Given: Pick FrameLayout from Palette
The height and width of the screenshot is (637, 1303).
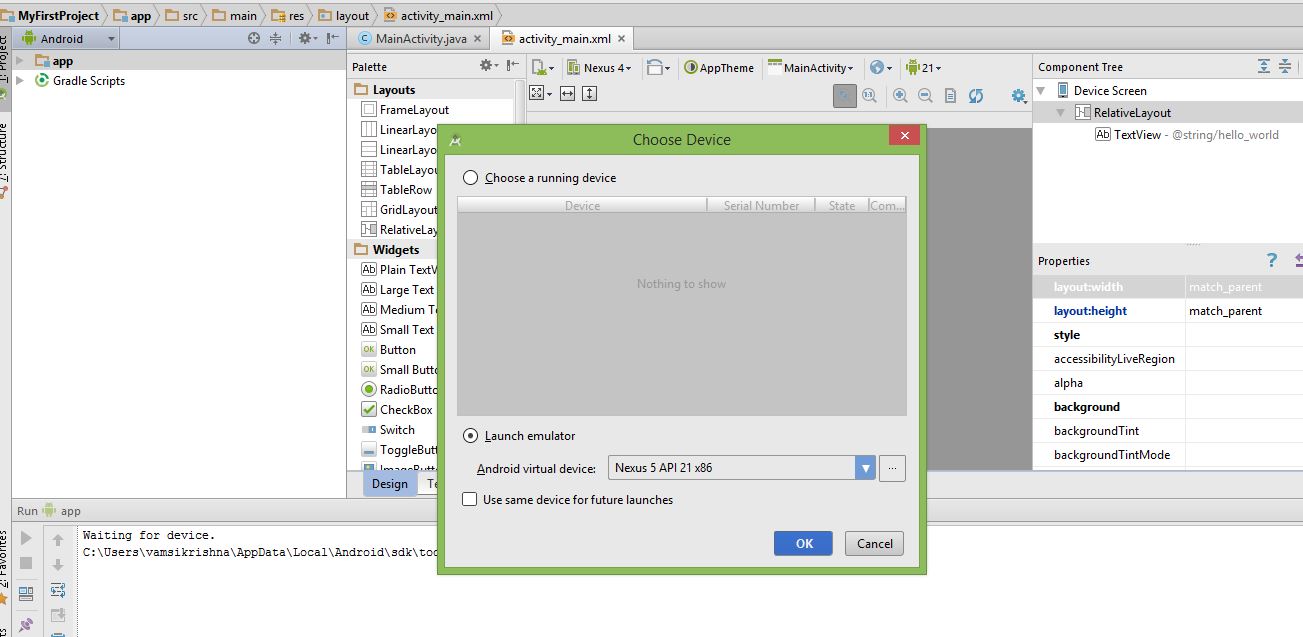Looking at the screenshot, I should 414,110.
